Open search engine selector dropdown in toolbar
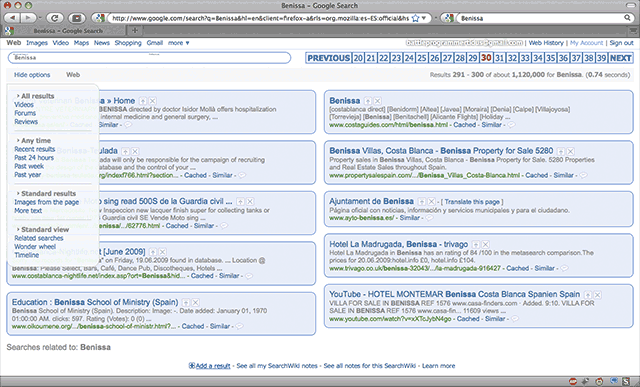The height and width of the screenshot is (387, 640). (x=448, y=18)
